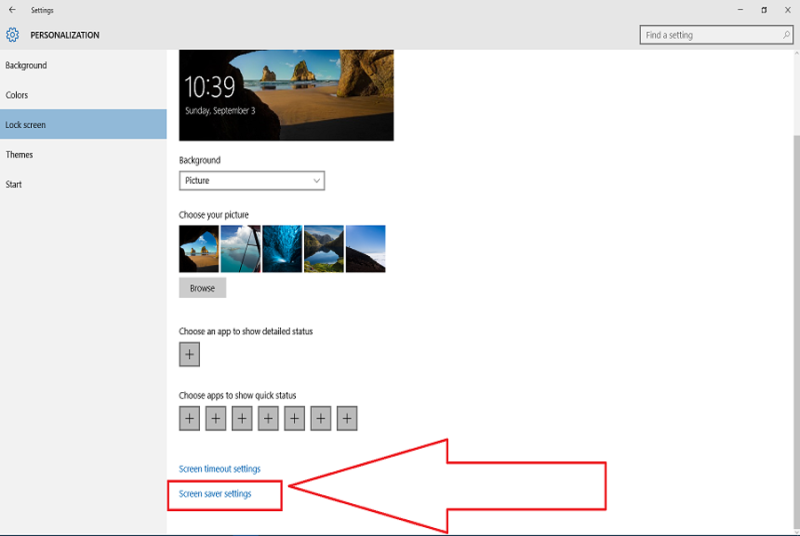
Task: Click "Choose an app to show detailed status"
Action: [246, 331]
